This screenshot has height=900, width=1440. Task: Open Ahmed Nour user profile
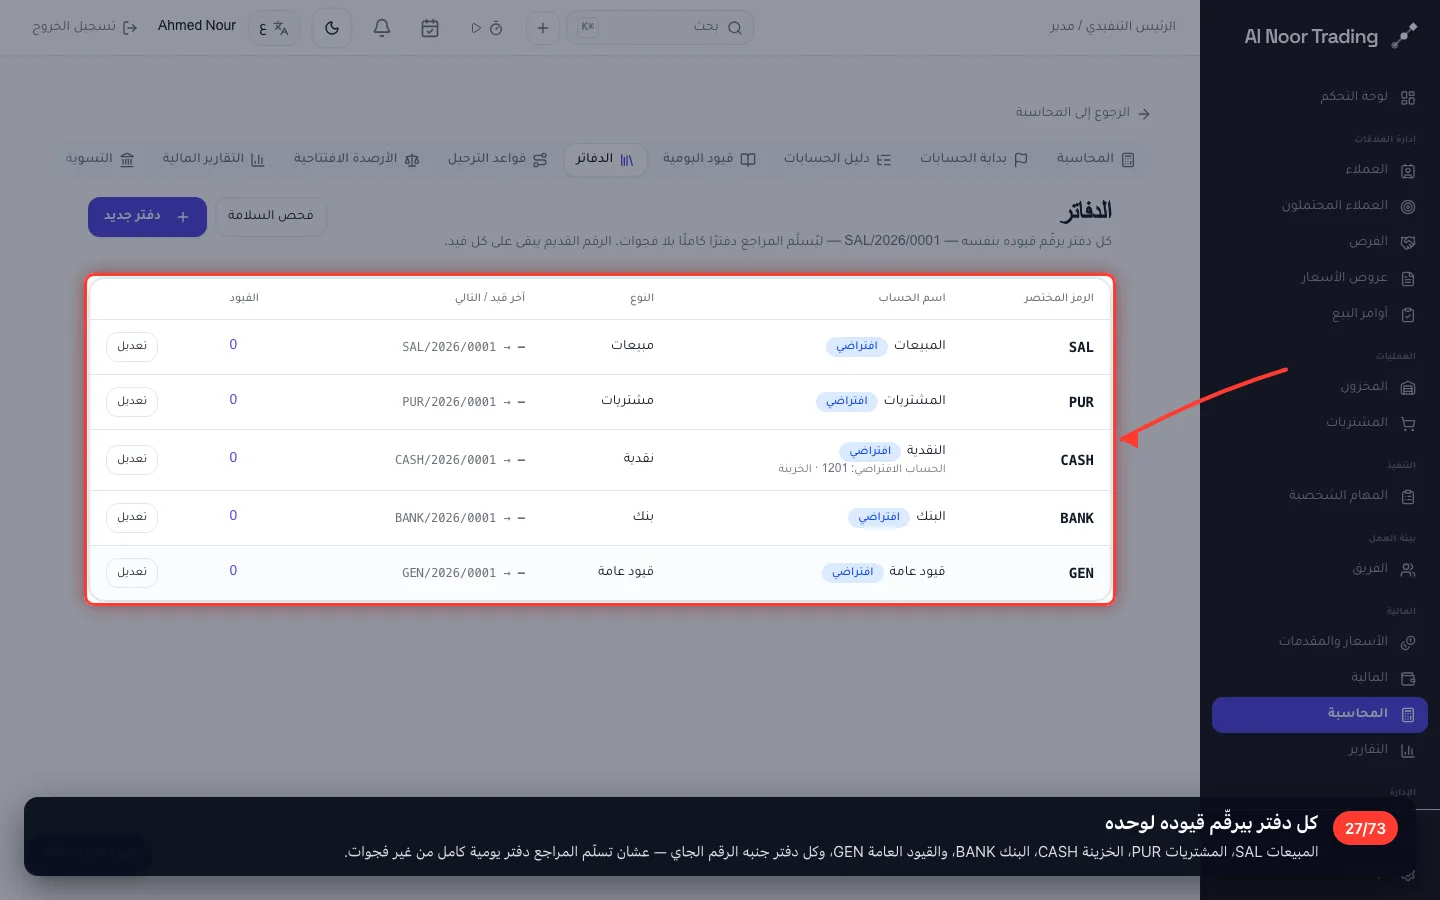point(197,26)
